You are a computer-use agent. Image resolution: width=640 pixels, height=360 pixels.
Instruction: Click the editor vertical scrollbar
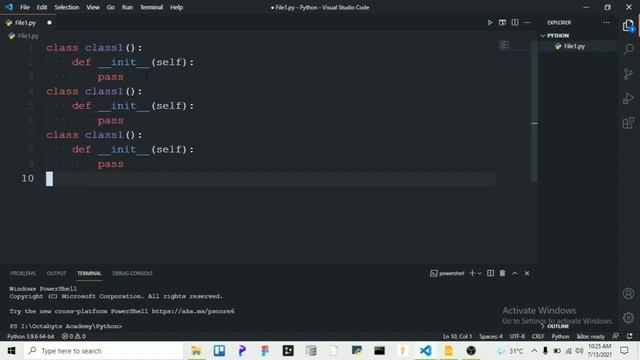534,110
